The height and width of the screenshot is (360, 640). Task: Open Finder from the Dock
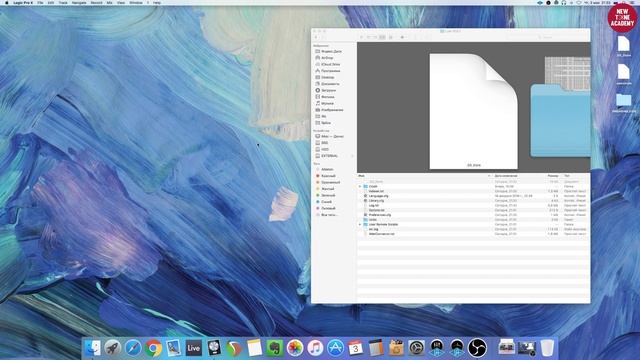point(93,348)
